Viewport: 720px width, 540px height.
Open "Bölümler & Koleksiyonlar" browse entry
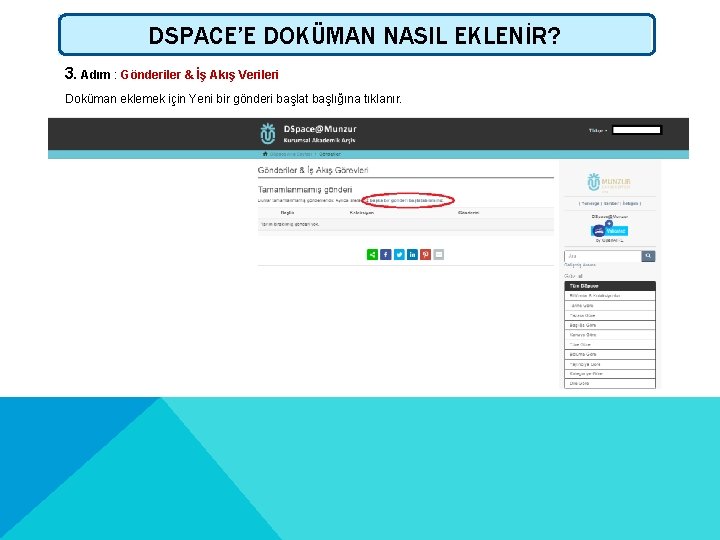coord(610,296)
